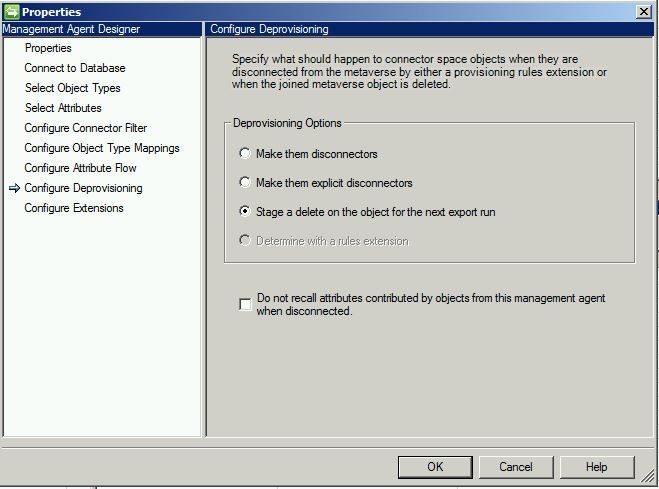Click the Cancel button
Screen dimensions: 659x489
516,467
